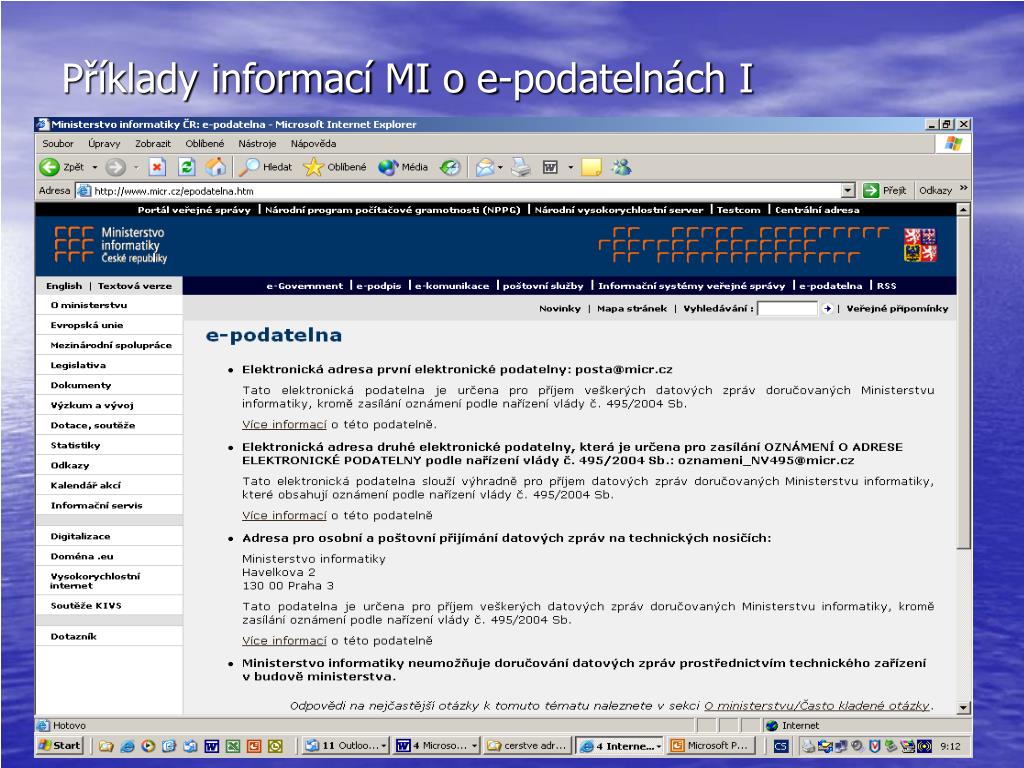1024x768 pixels.
Task: Click the Print icon in toolbar
Action: (x=520, y=168)
